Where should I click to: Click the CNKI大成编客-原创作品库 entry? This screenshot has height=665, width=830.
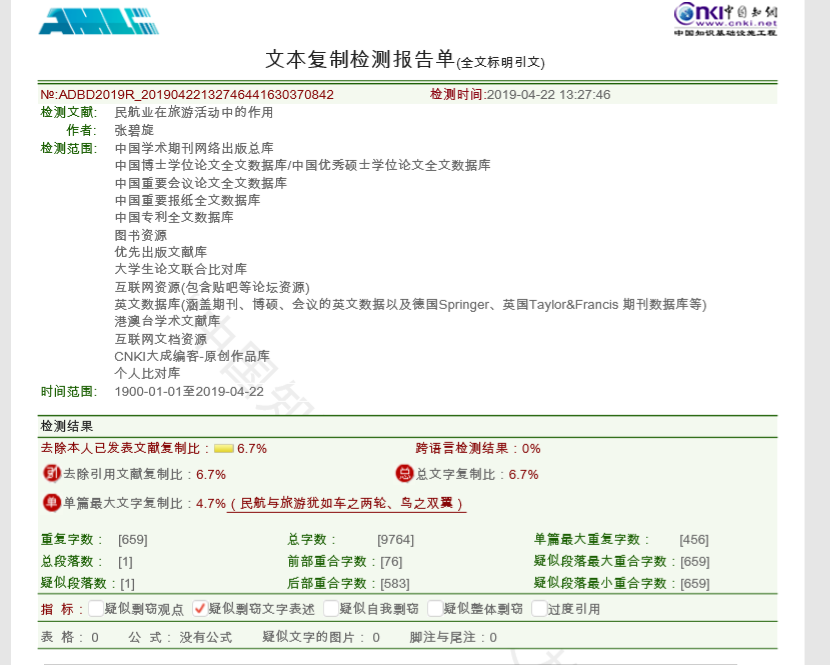coord(192,356)
